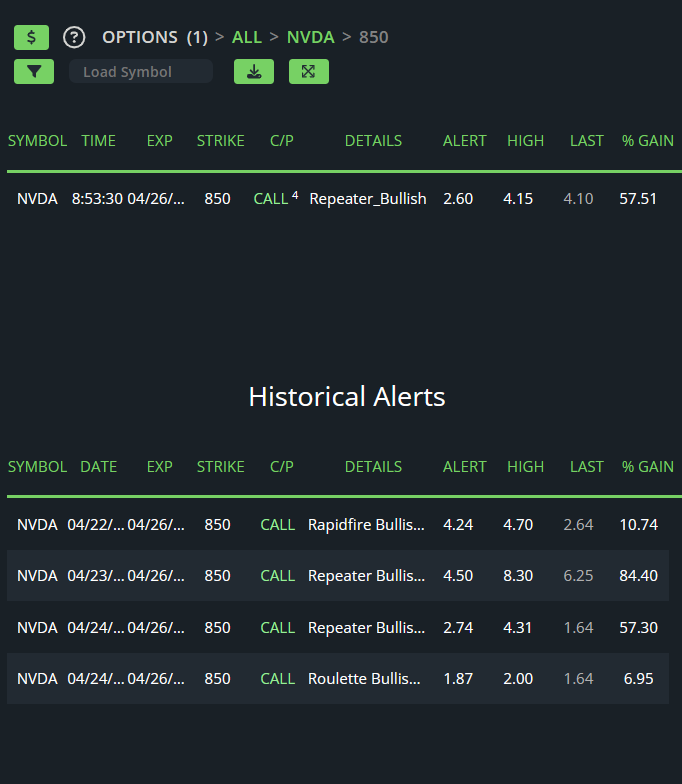The height and width of the screenshot is (784, 682).
Task: Click the historical gain value 84.40
Action: 638,576
